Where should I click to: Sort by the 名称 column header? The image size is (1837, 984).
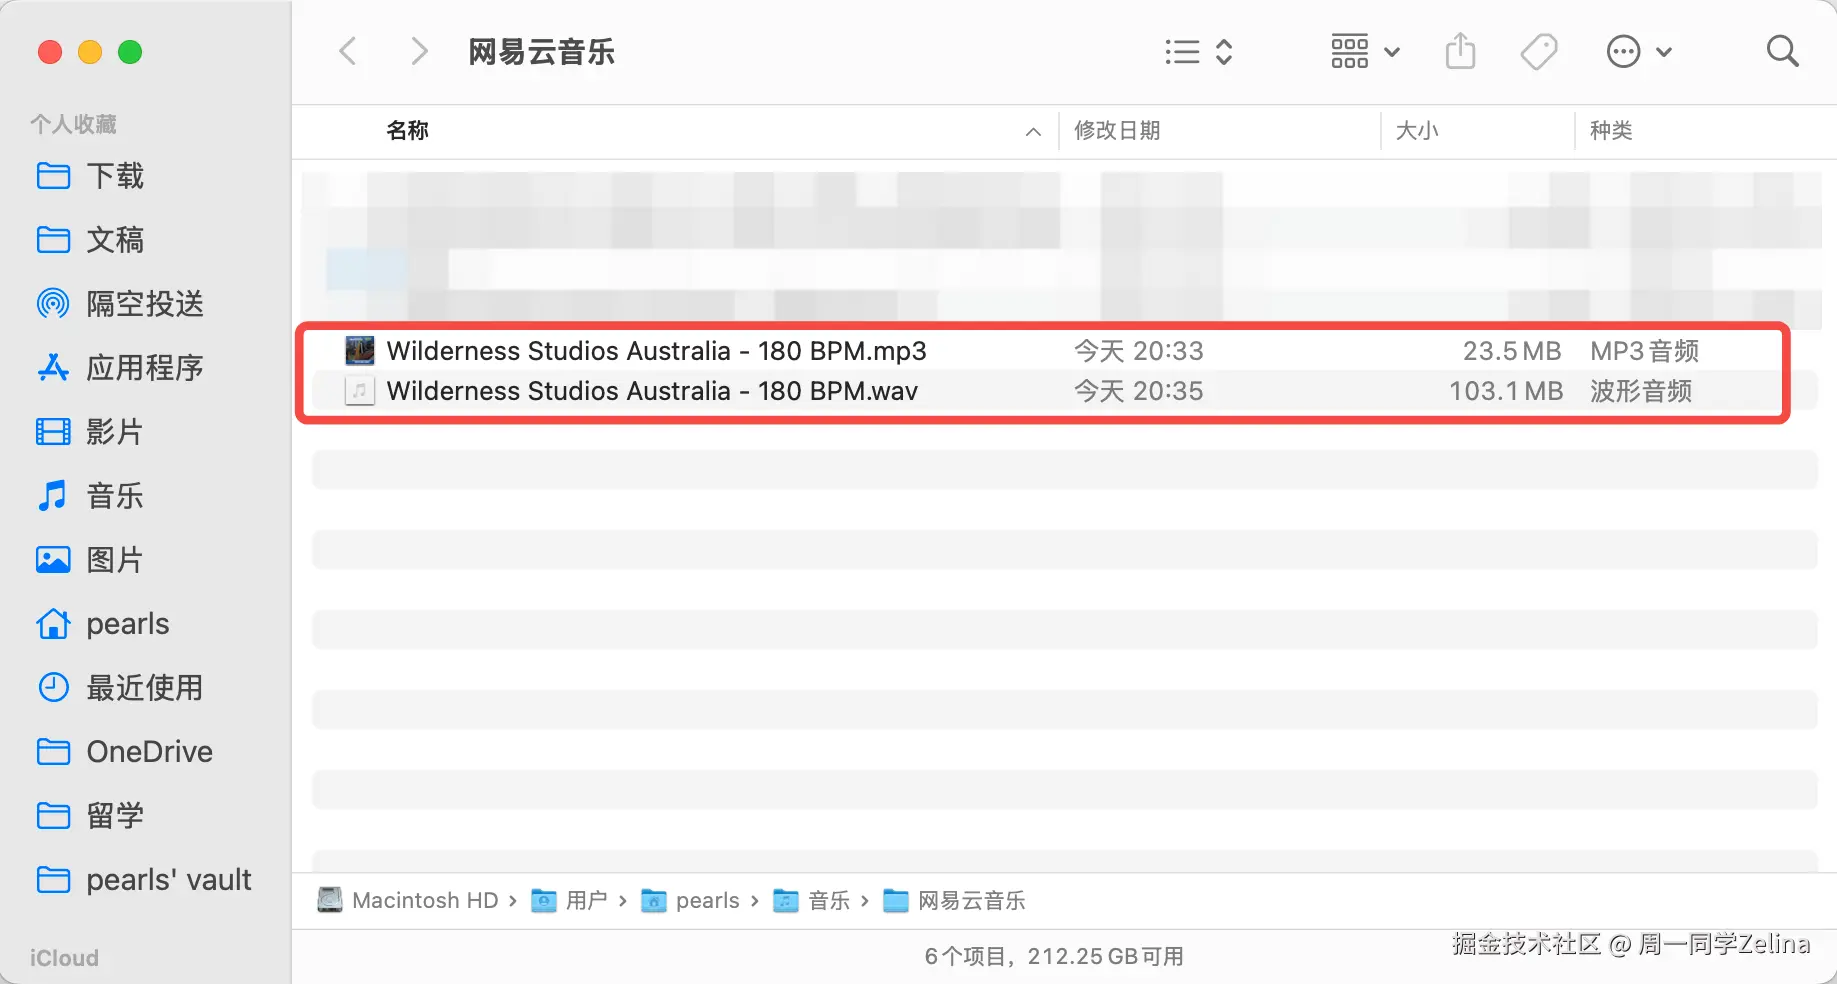(x=407, y=131)
